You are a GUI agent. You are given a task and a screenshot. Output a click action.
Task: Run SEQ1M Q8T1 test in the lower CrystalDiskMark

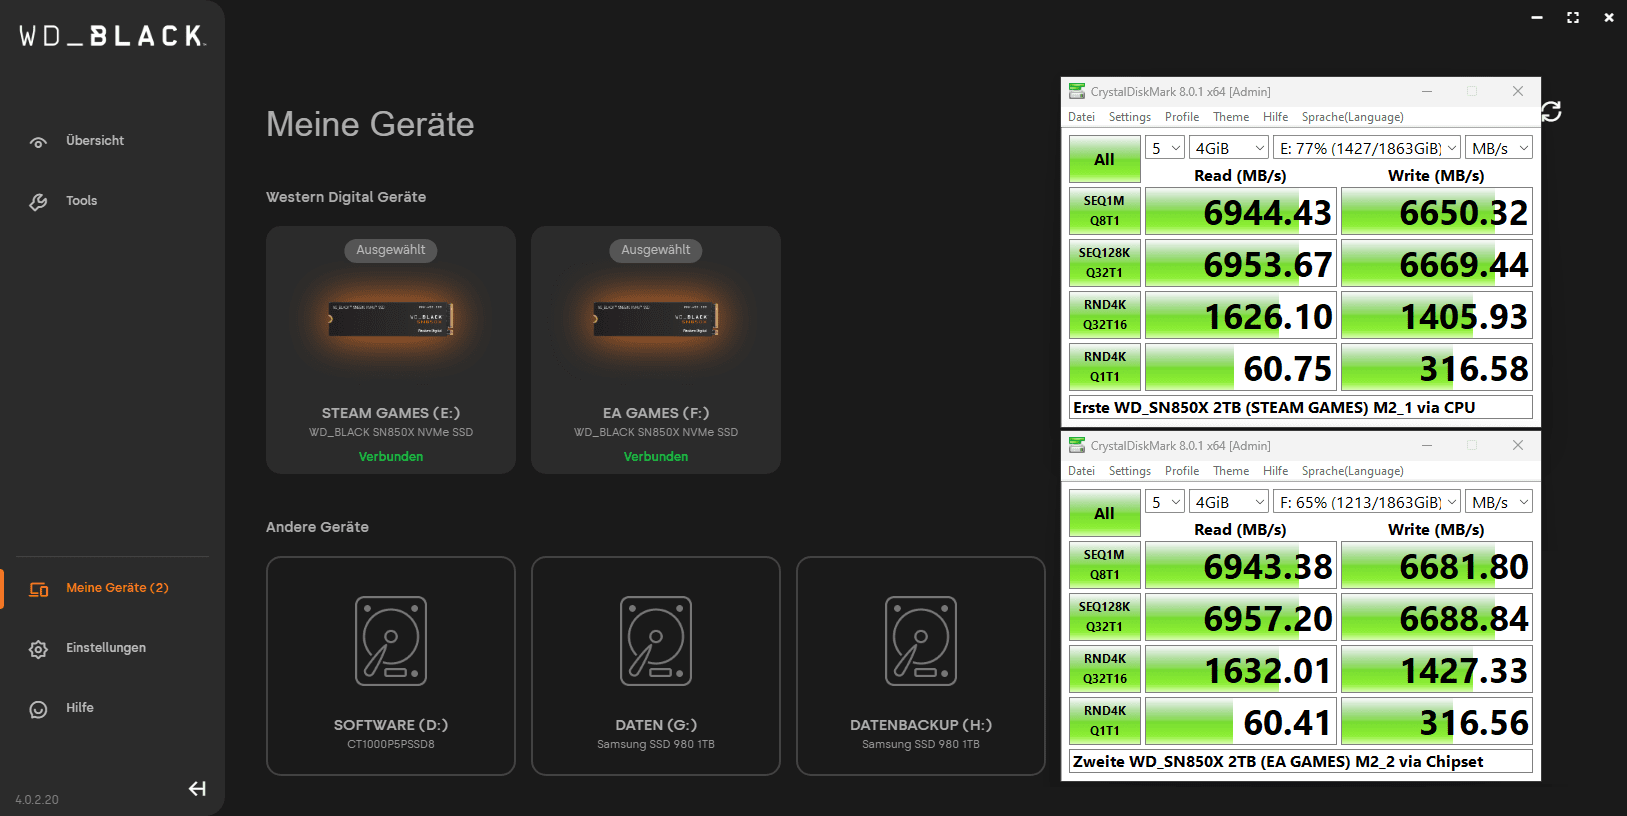[1104, 565]
